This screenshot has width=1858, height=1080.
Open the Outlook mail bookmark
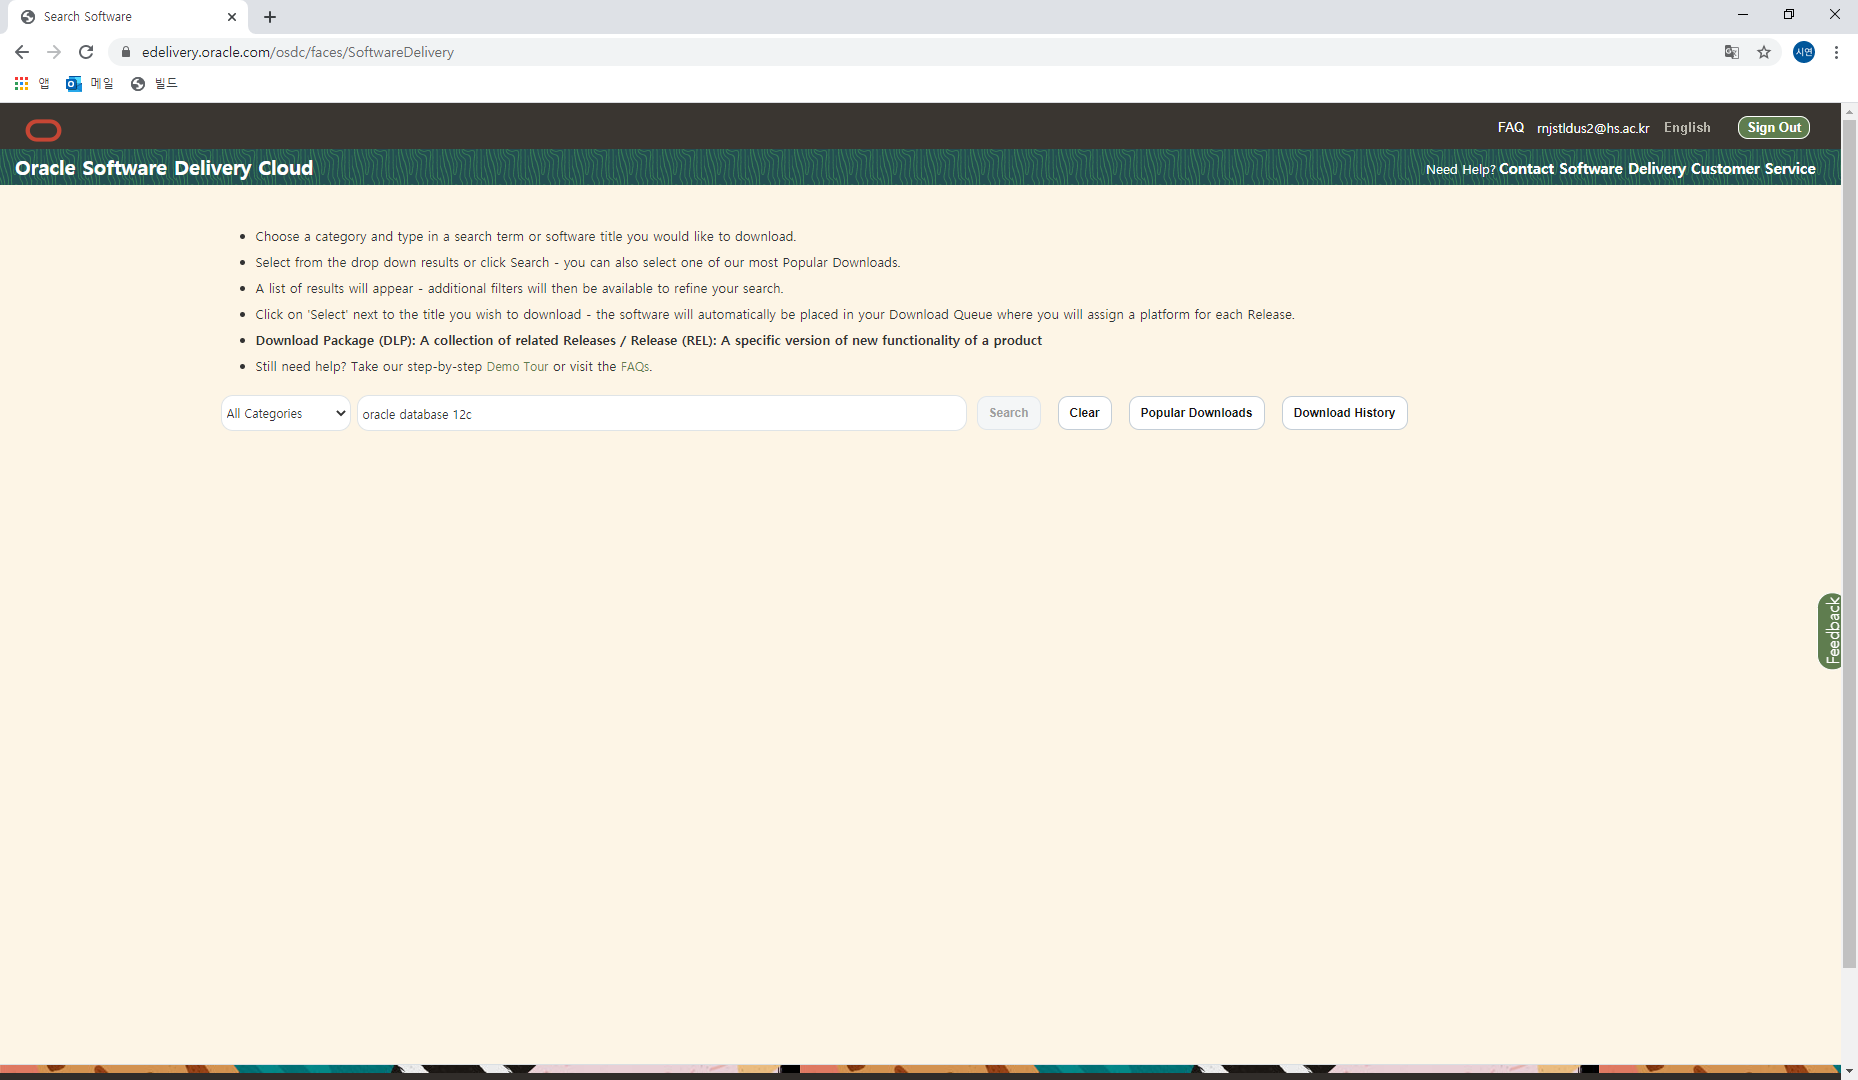pos(90,83)
